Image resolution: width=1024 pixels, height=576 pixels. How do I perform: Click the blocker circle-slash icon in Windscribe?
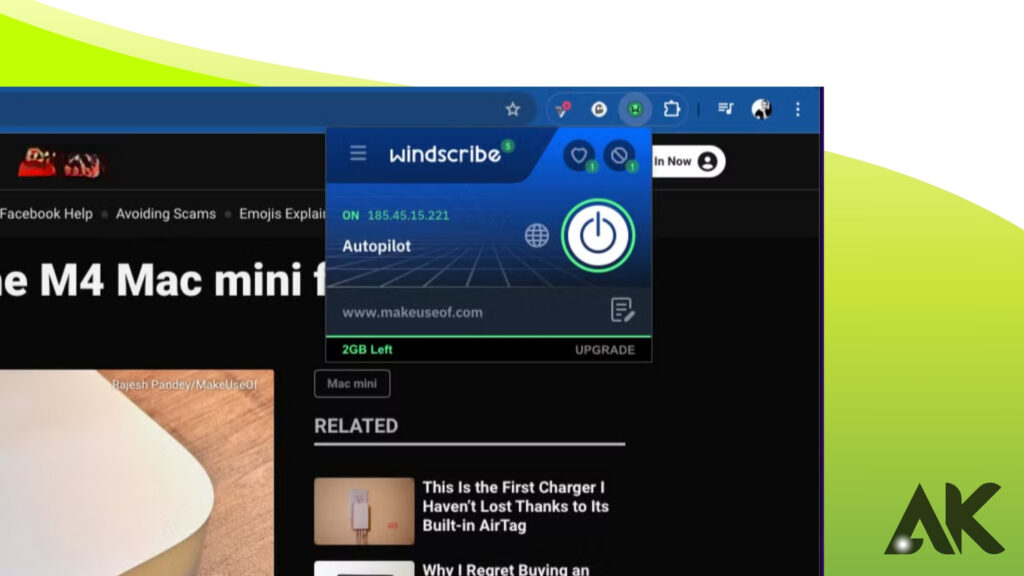619,156
